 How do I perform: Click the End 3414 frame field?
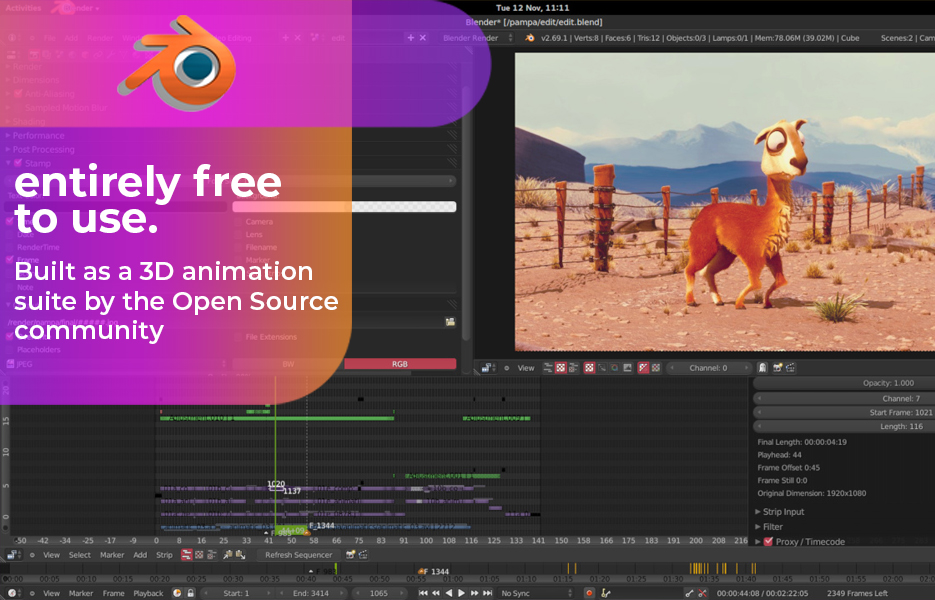point(311,593)
